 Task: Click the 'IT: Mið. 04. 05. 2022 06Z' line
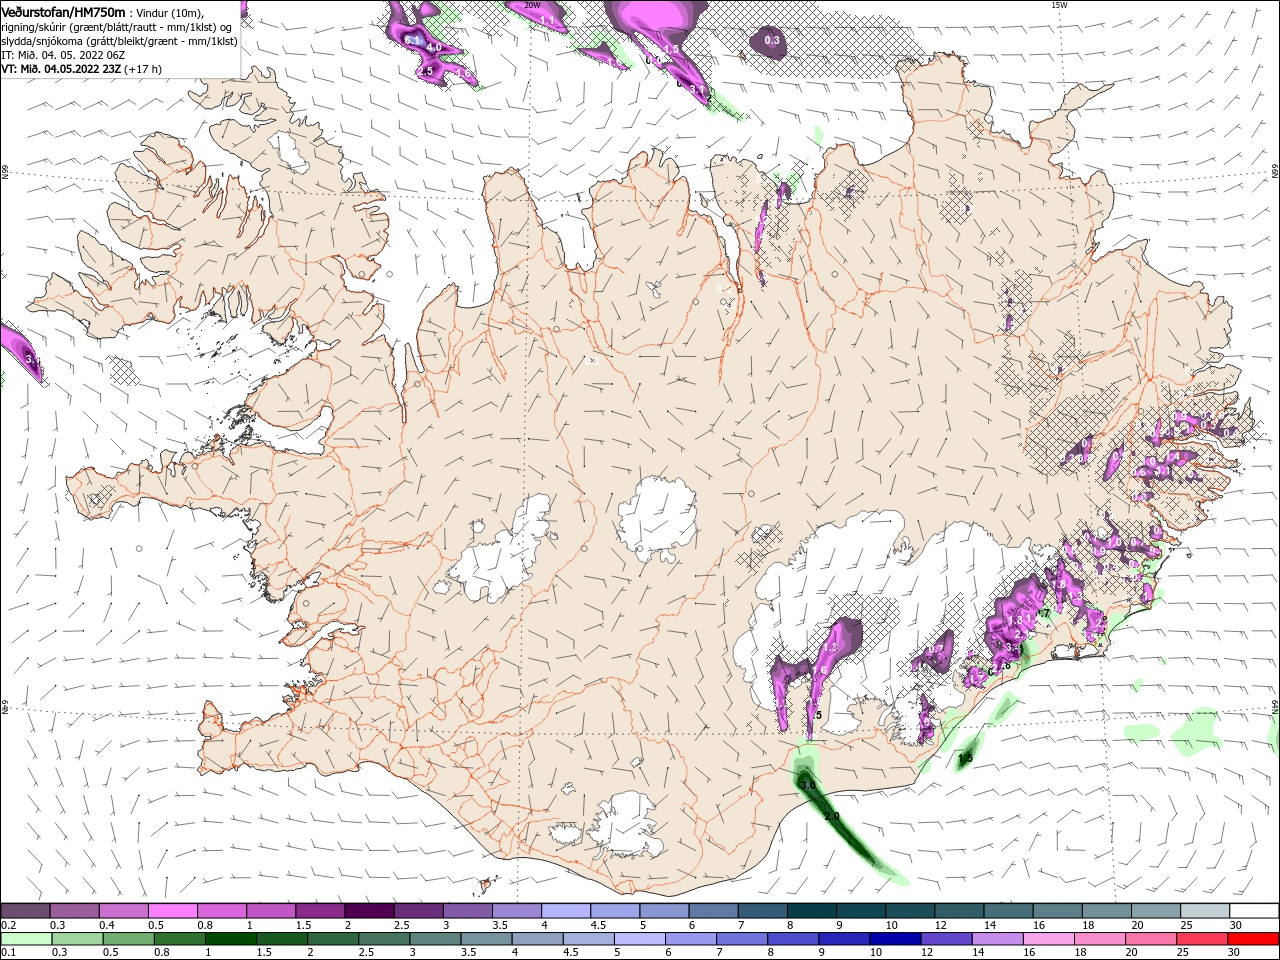(x=61, y=55)
